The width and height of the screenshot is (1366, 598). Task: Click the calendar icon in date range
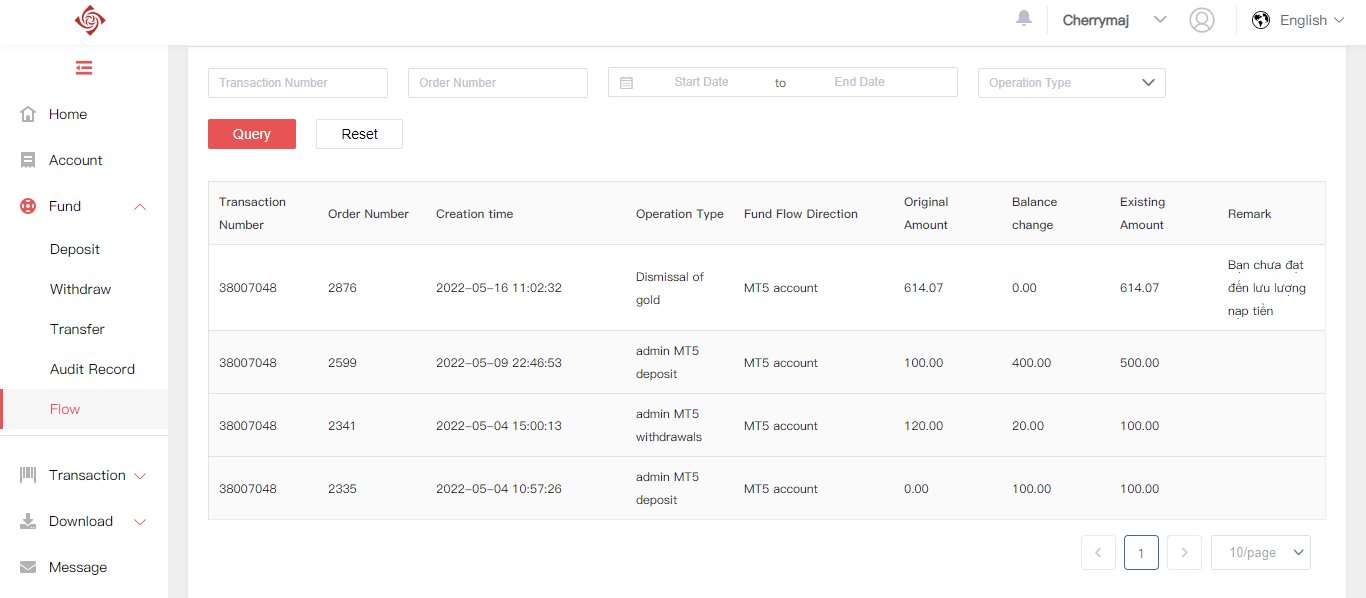coord(627,83)
